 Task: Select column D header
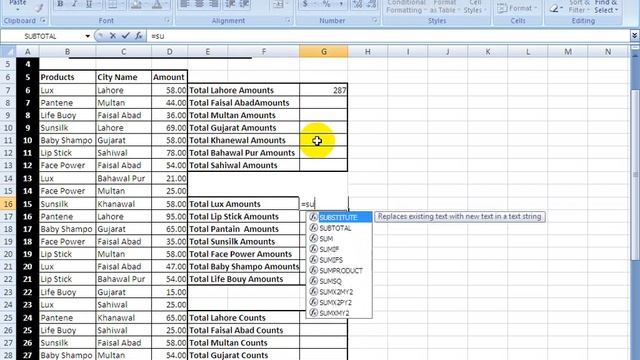click(x=169, y=52)
